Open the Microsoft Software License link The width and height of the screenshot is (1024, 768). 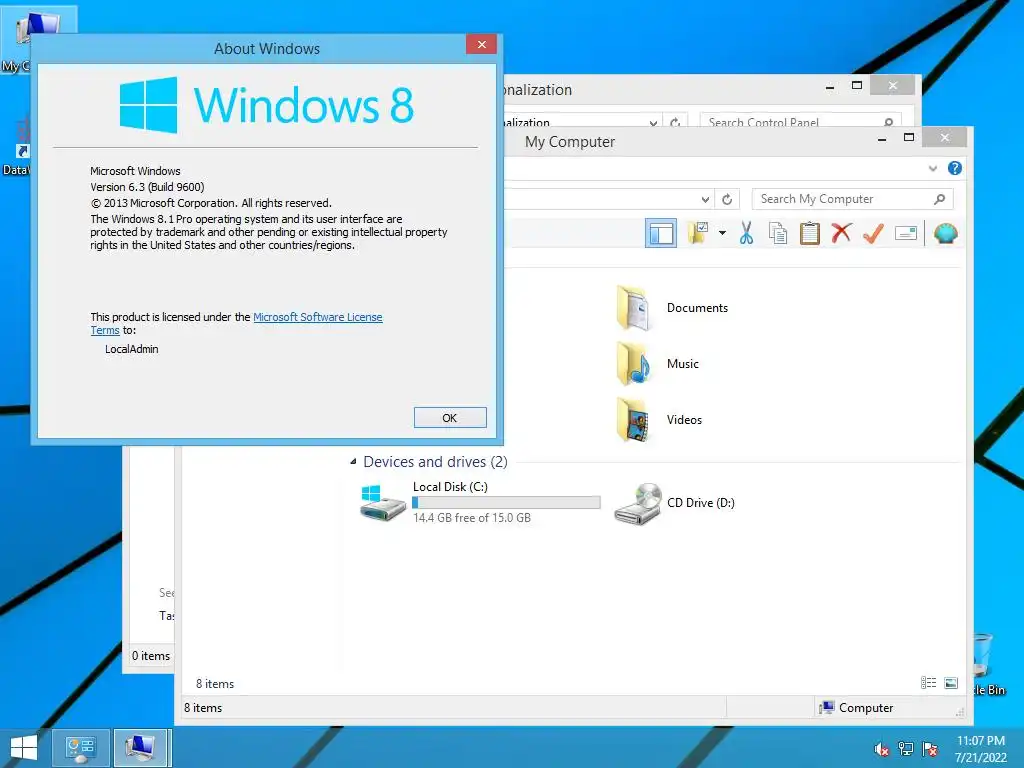pos(317,317)
